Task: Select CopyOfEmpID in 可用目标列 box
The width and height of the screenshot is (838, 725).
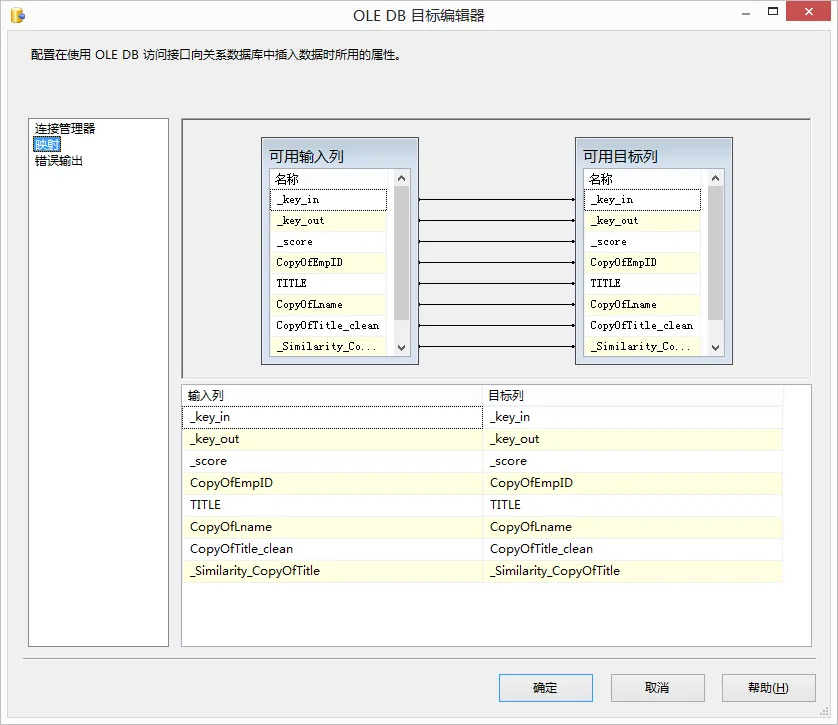Action: [642, 263]
